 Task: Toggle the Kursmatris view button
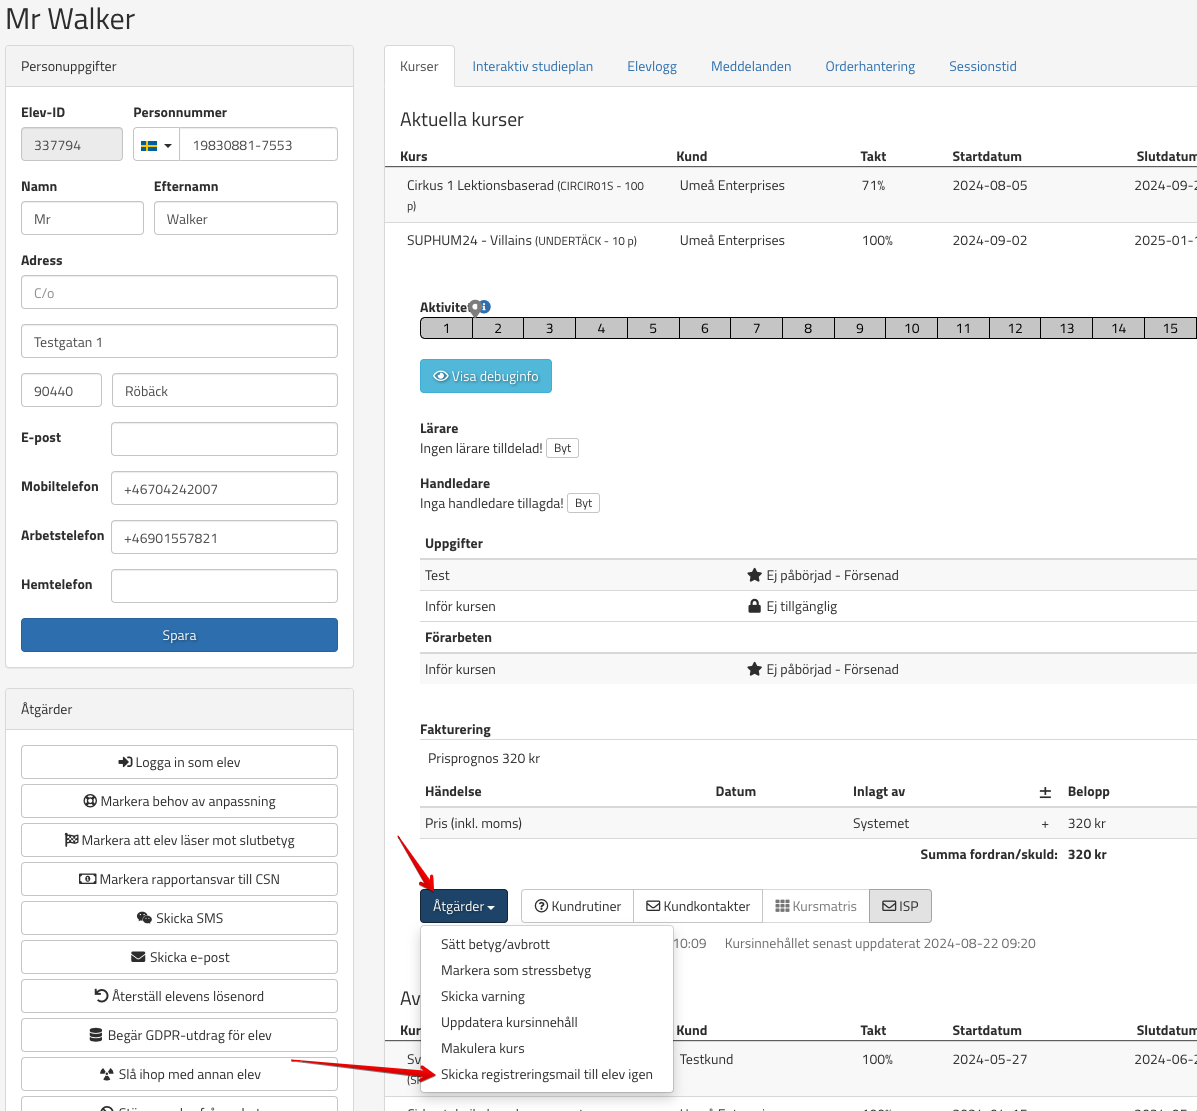[816, 906]
